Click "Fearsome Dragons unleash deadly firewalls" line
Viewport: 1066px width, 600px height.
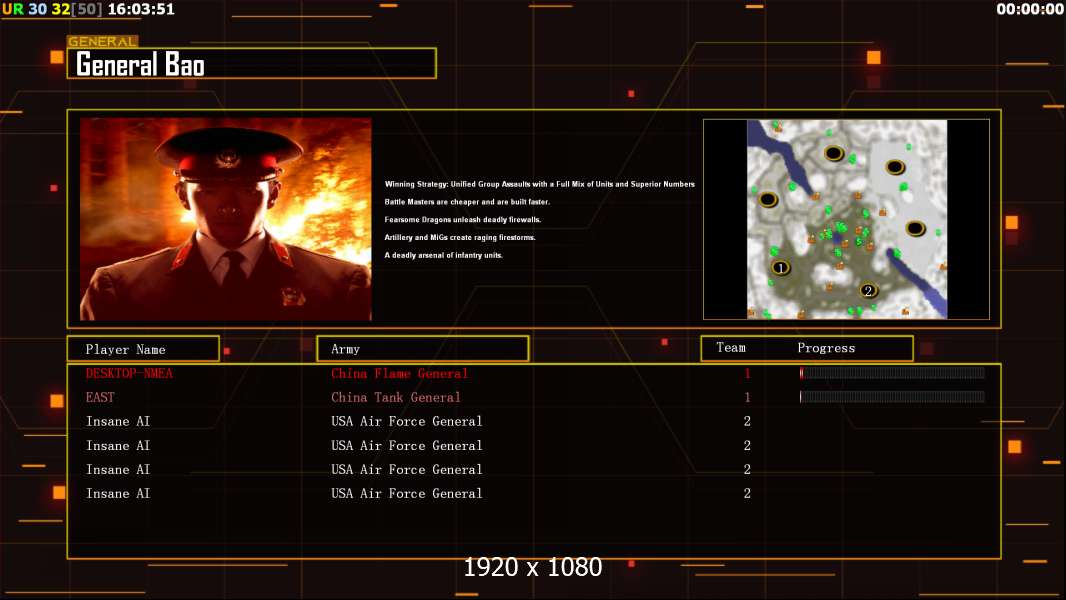point(462,219)
